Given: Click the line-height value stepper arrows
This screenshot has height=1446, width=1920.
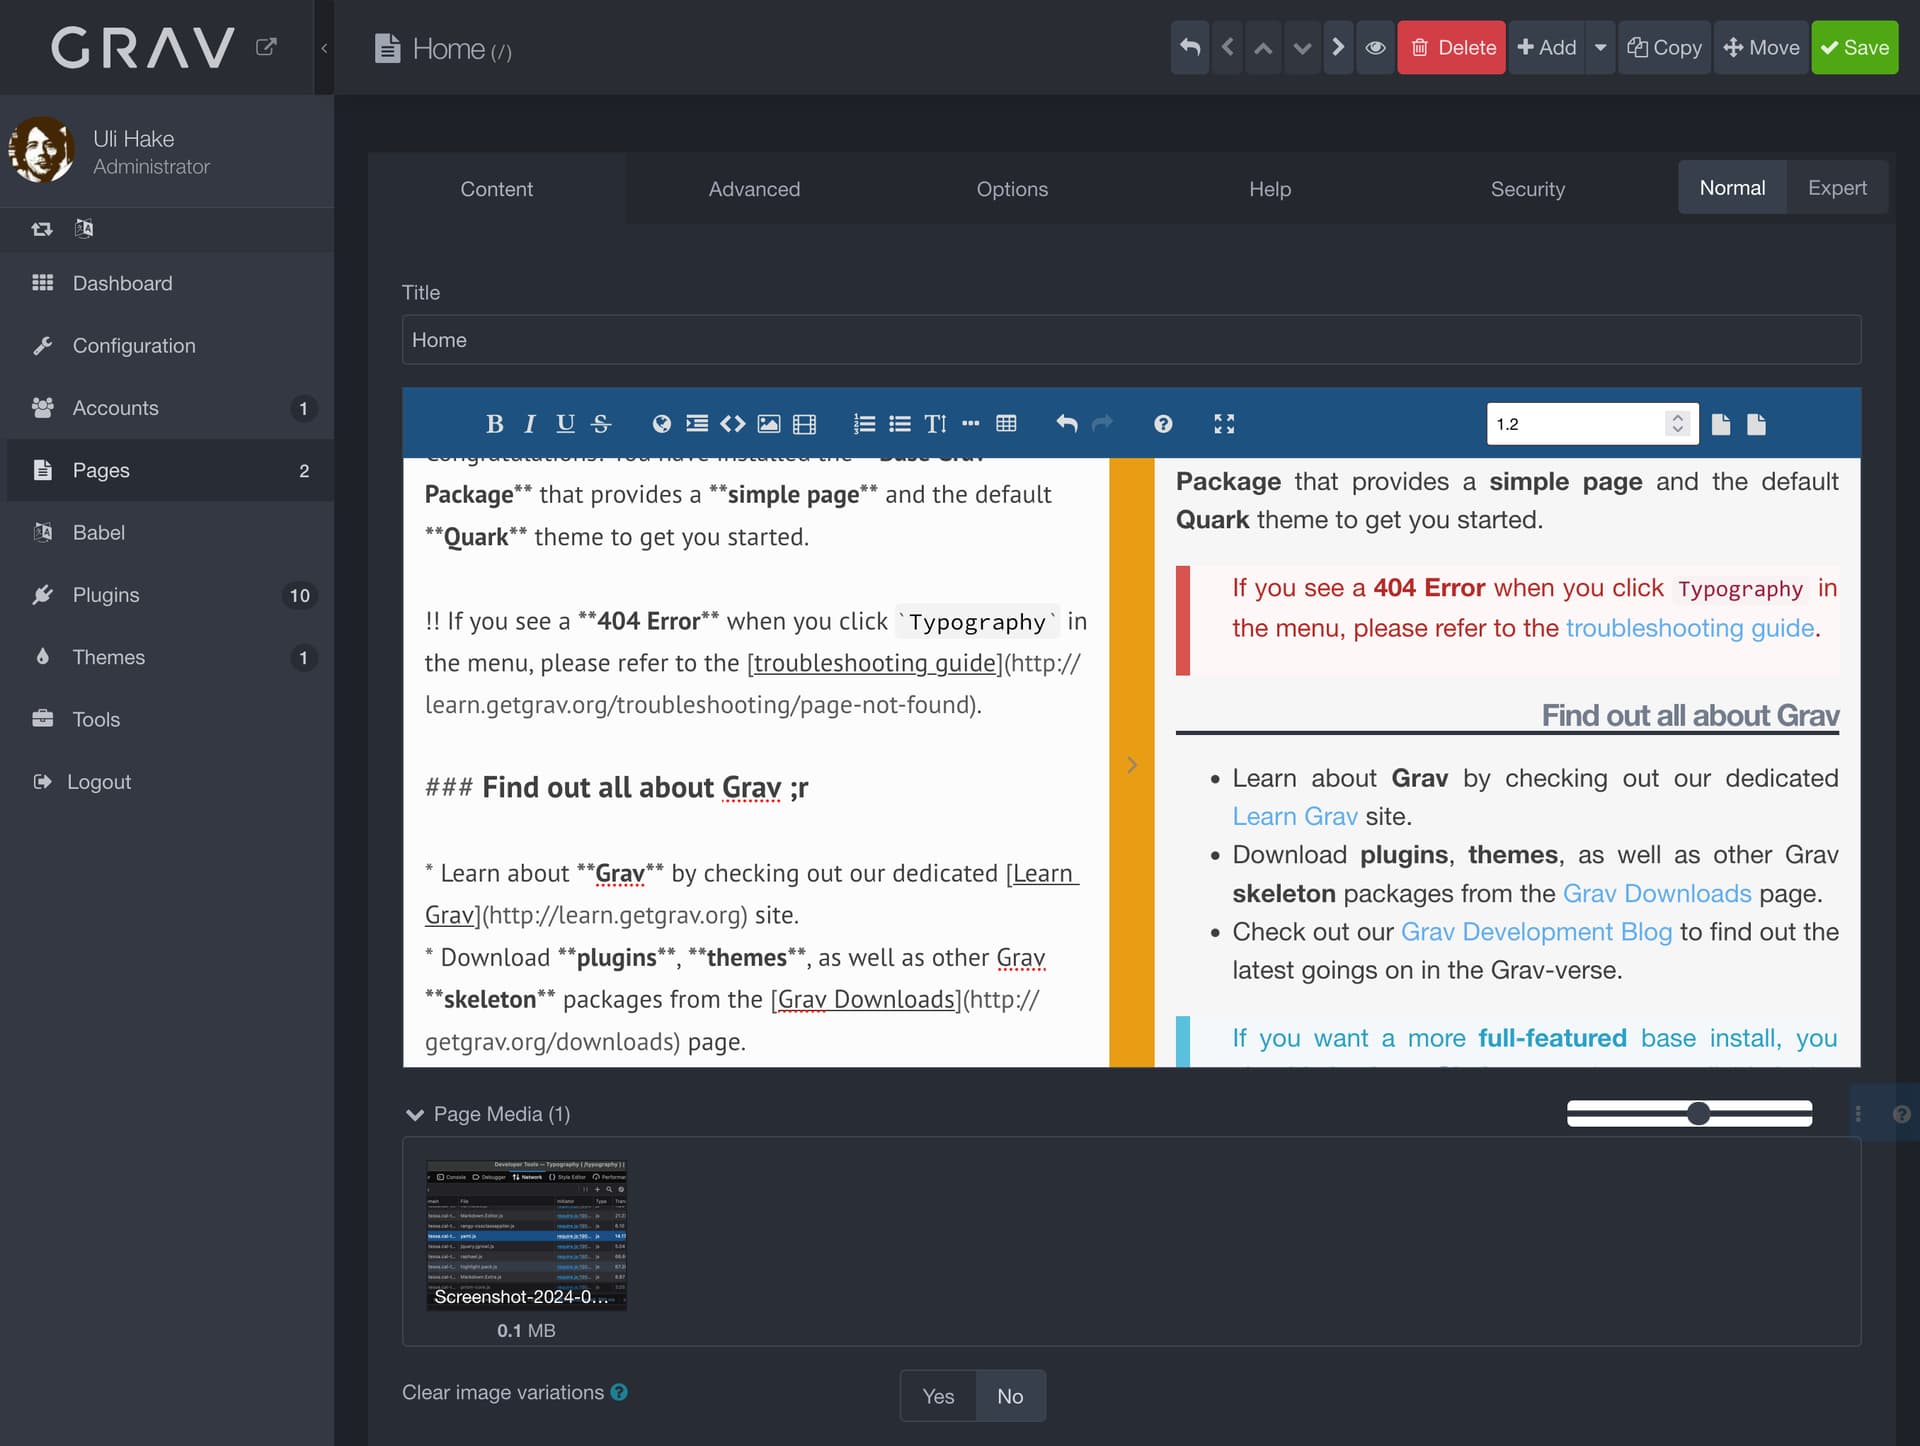Looking at the screenshot, I should [1677, 424].
